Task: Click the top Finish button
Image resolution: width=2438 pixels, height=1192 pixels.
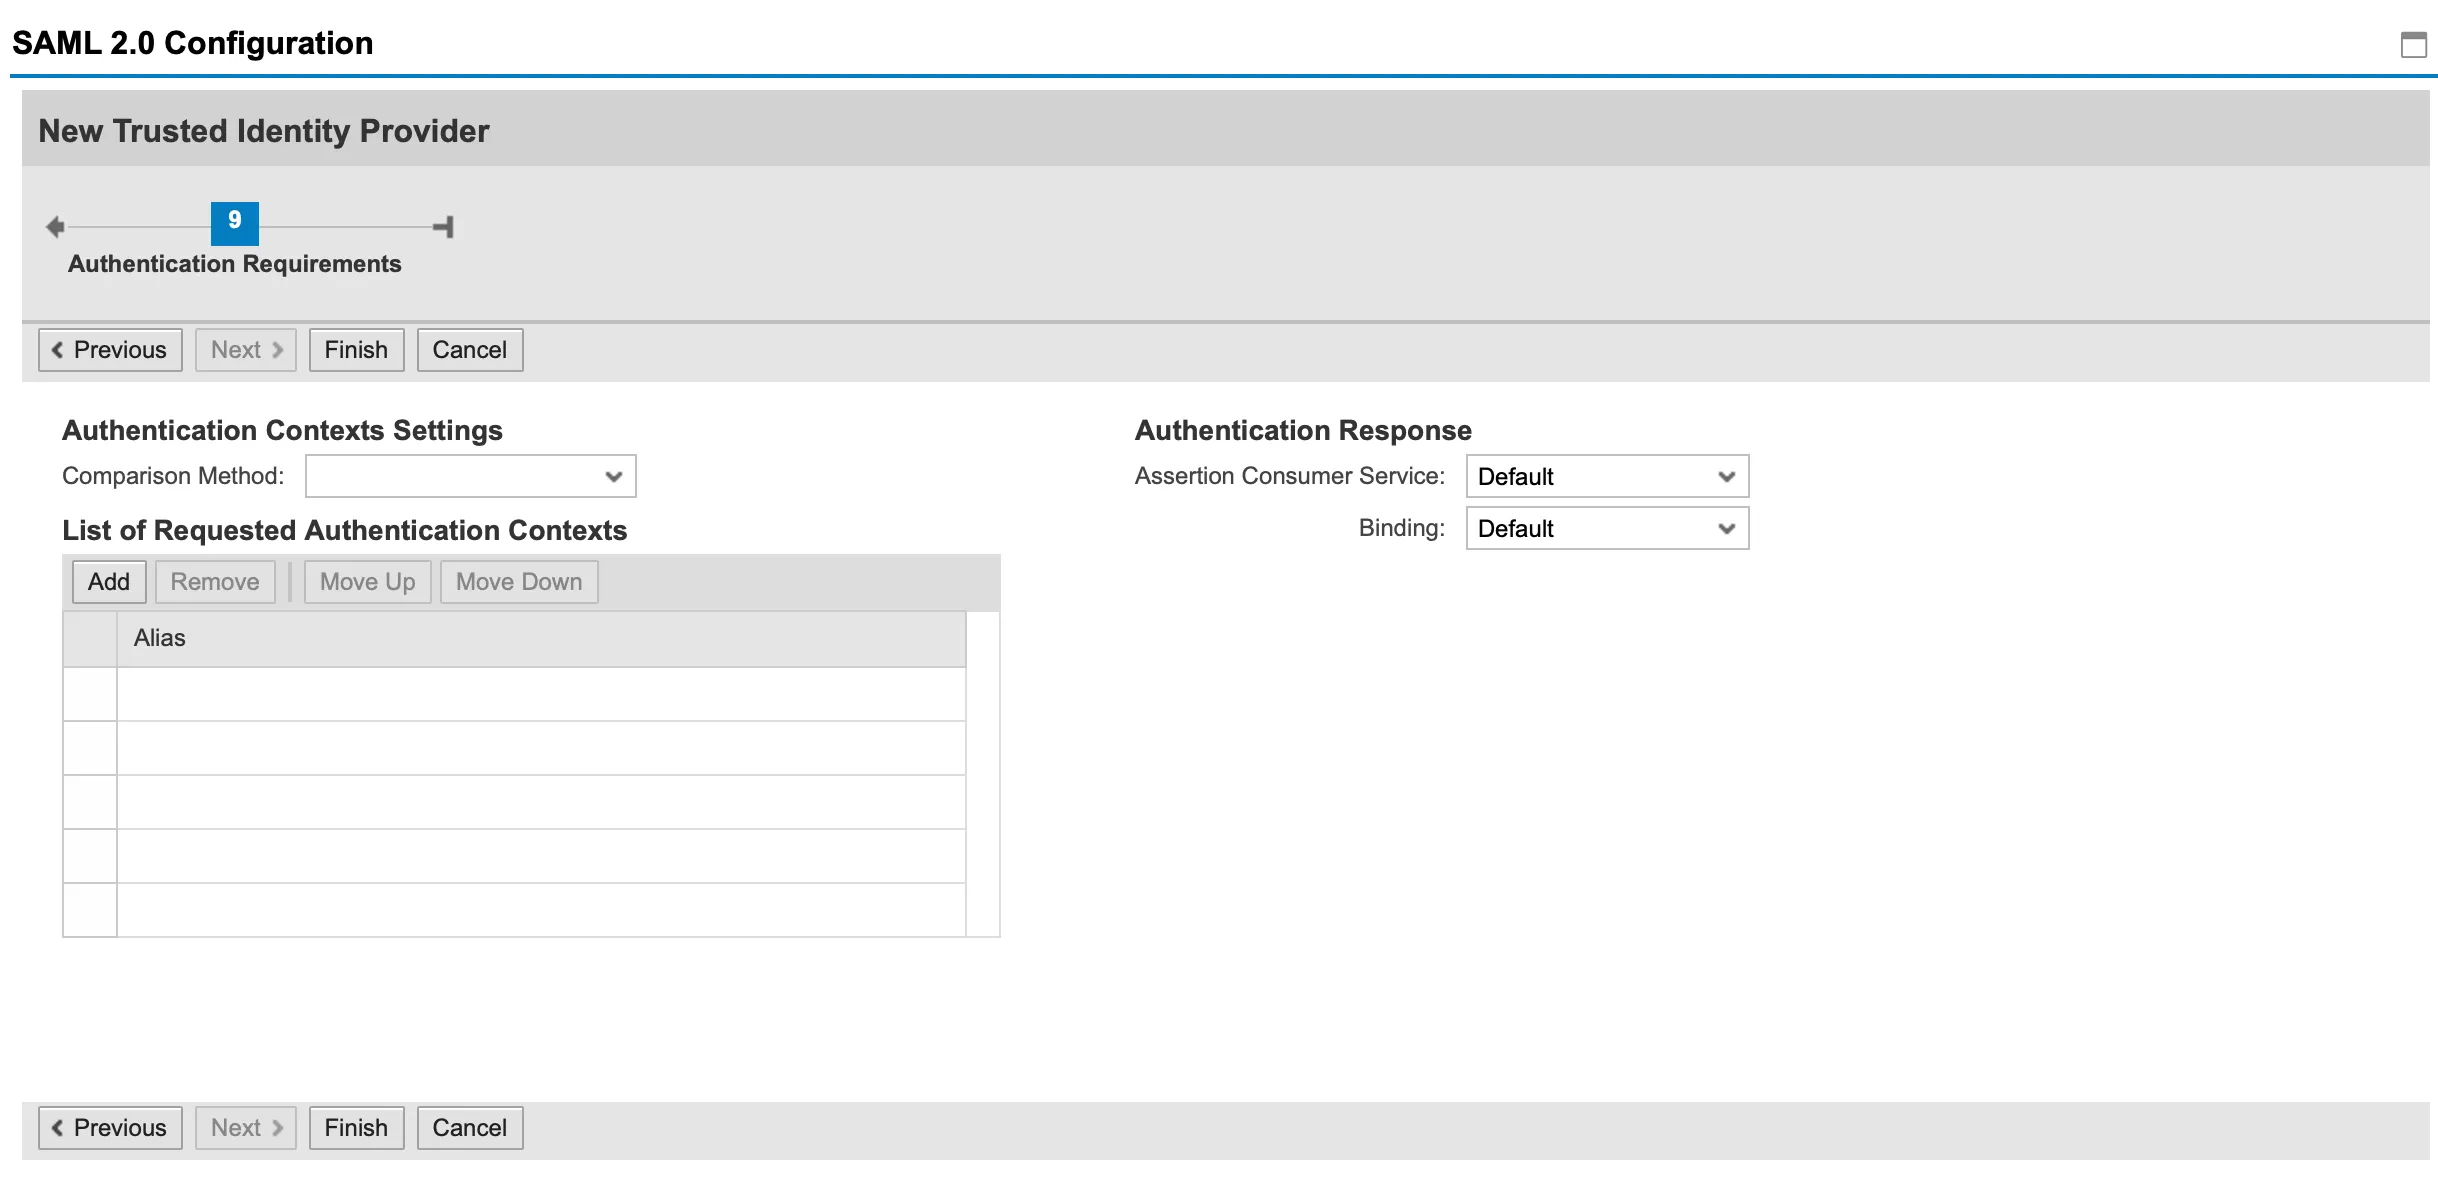Action: coord(356,350)
